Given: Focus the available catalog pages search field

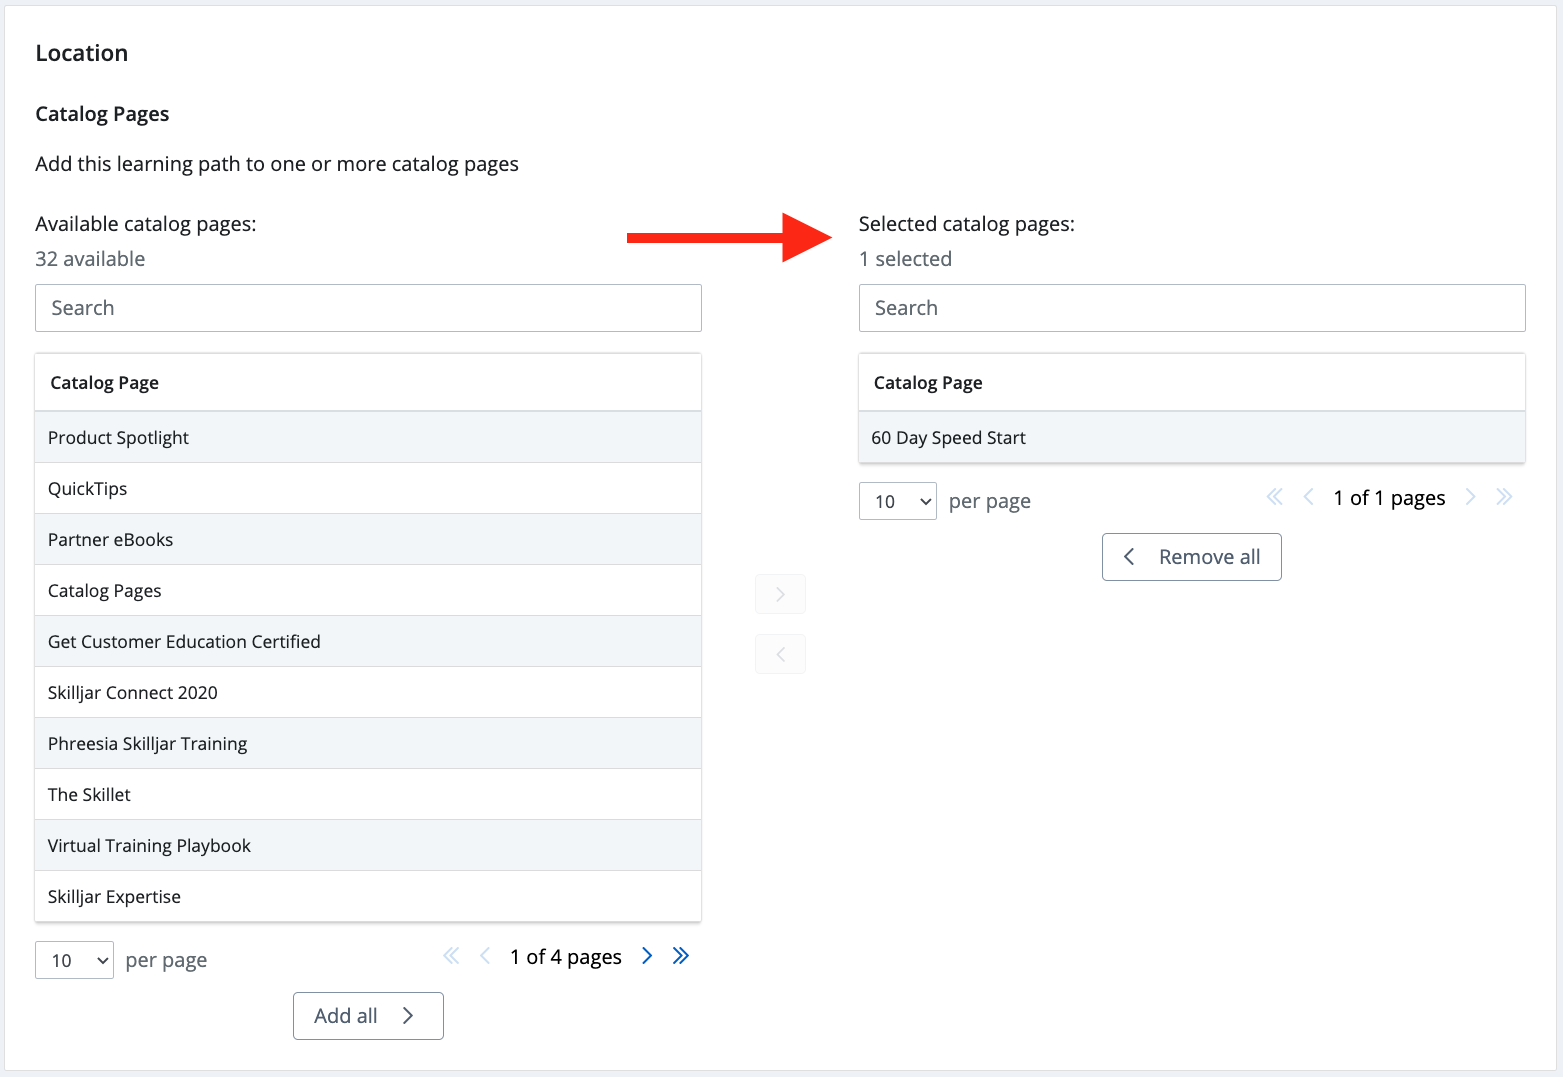Looking at the screenshot, I should [x=368, y=308].
